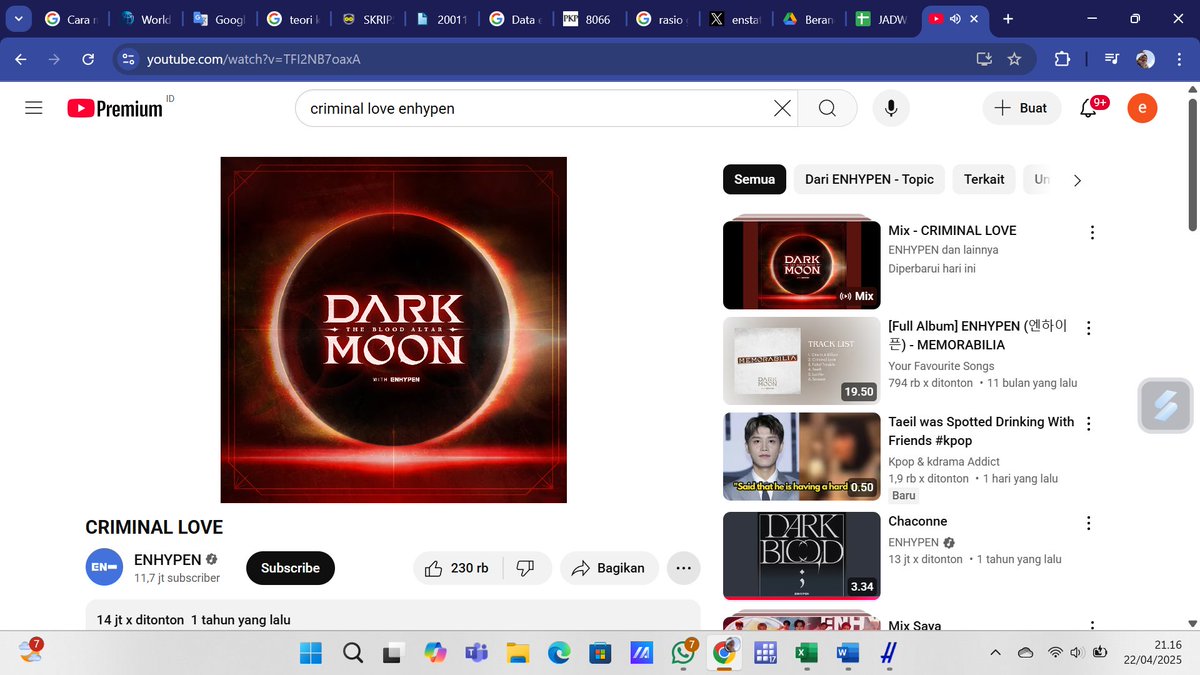Open the account avatar menu
This screenshot has height=675, width=1200.
click(1142, 108)
